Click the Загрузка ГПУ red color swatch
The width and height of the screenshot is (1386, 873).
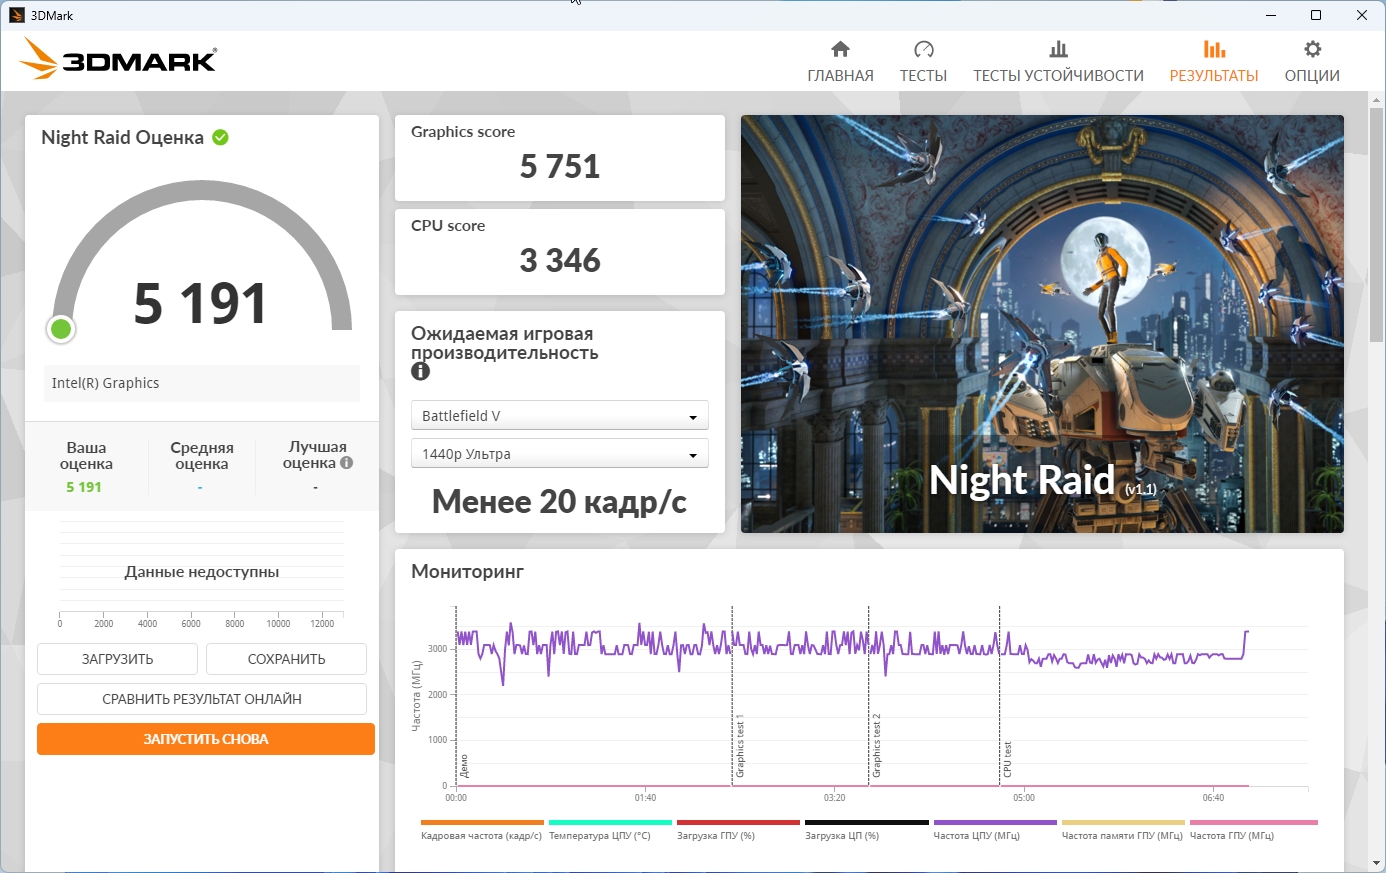[x=738, y=823]
